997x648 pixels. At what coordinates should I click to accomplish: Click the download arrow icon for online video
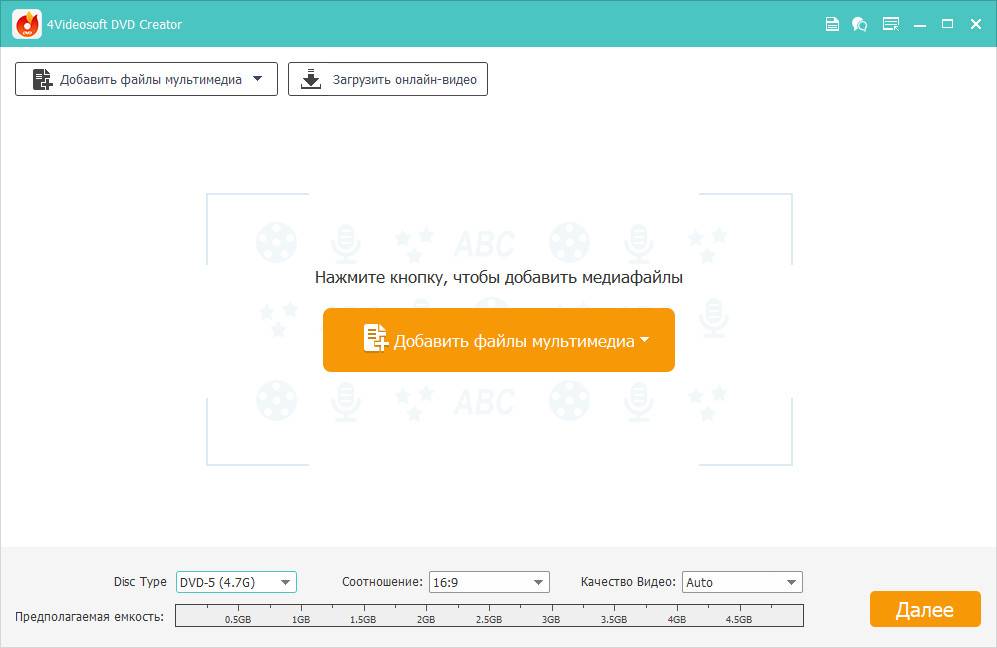click(x=312, y=80)
